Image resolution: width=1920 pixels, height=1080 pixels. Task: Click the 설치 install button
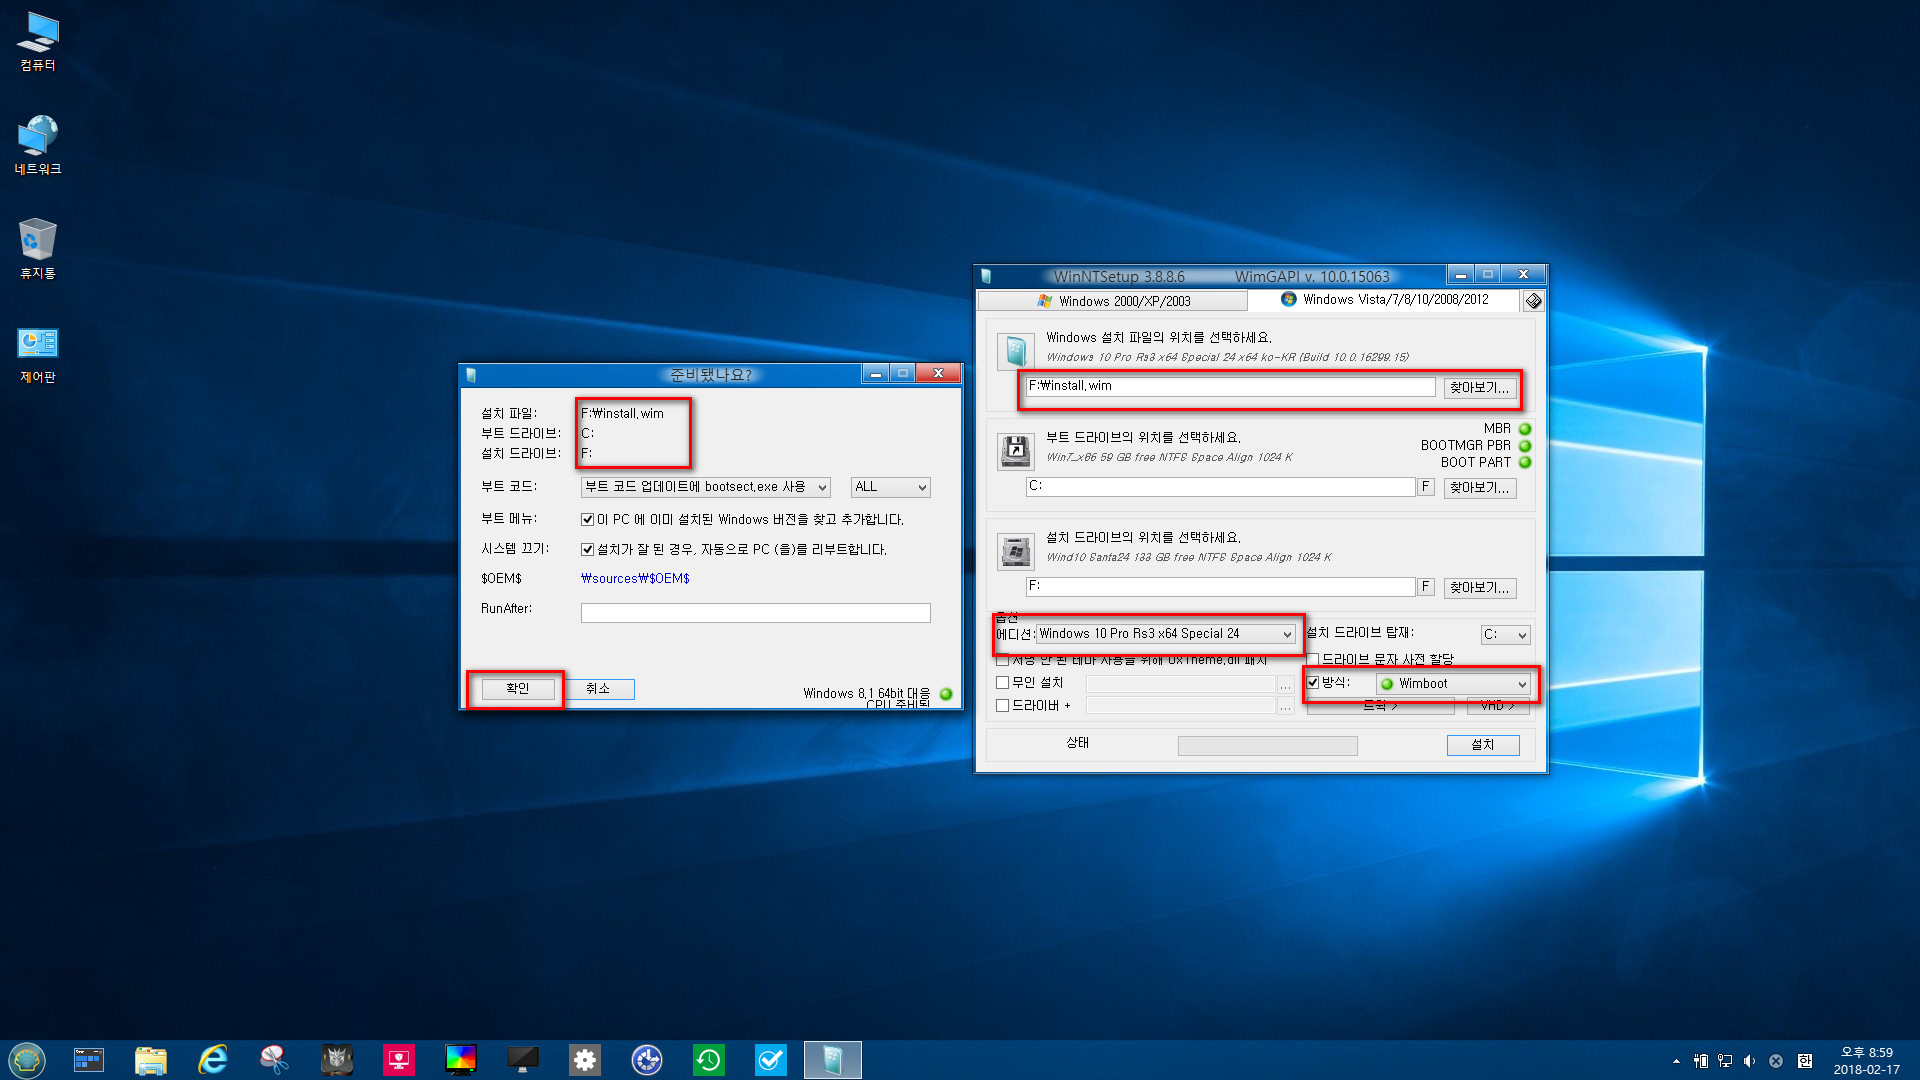click(x=1483, y=745)
